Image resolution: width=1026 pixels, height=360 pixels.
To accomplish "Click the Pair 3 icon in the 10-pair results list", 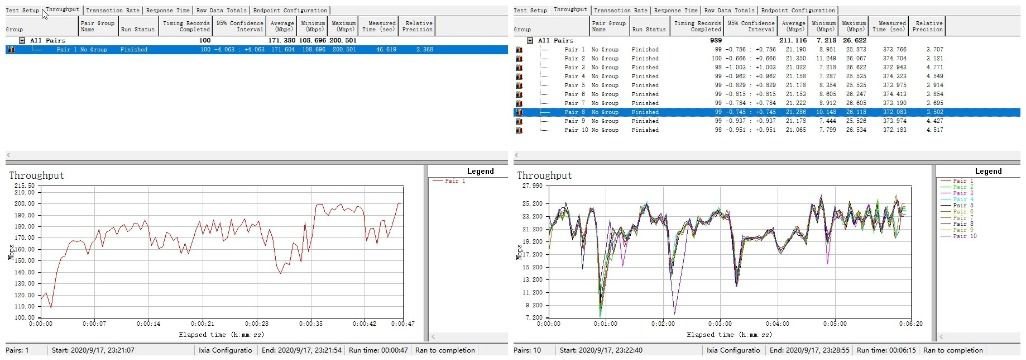I will point(519,67).
